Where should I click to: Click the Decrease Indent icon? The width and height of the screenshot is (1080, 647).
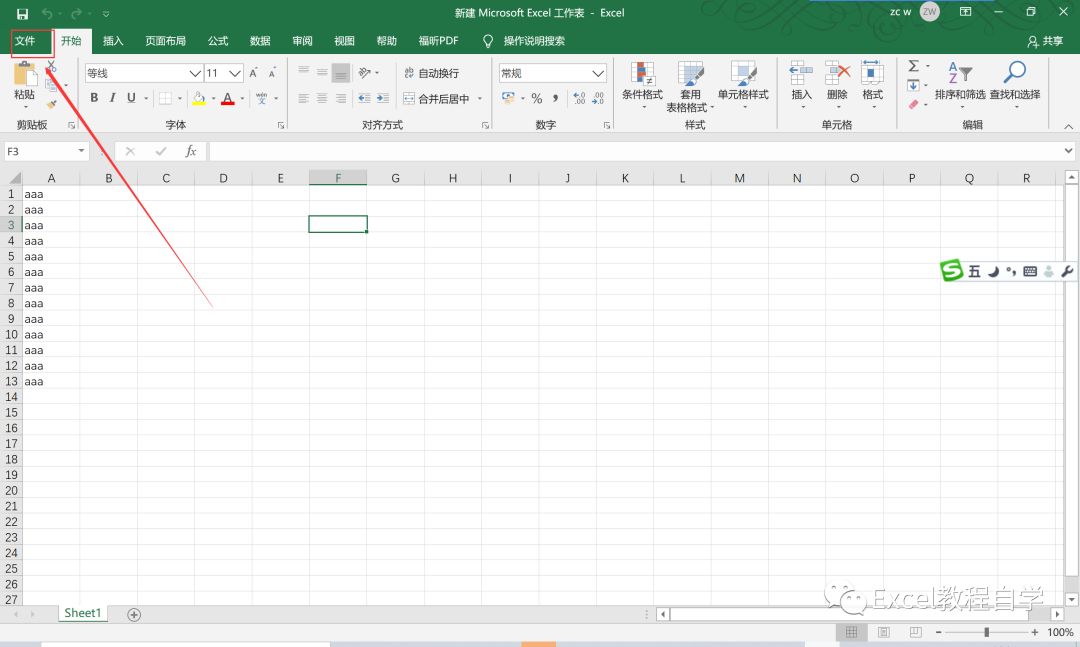364,99
